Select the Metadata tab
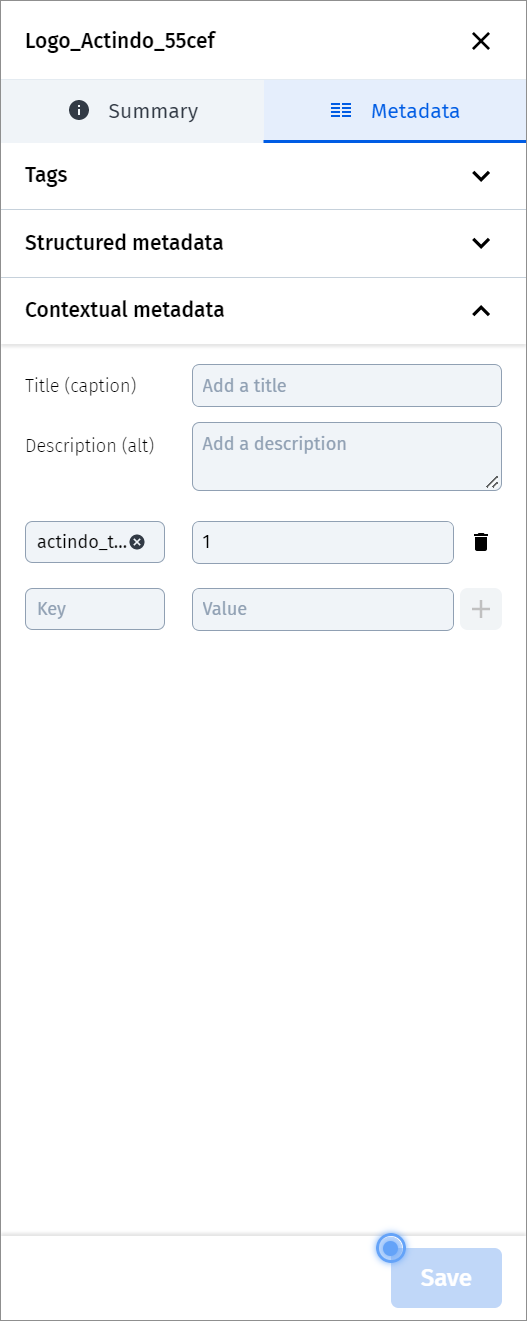 coord(395,111)
